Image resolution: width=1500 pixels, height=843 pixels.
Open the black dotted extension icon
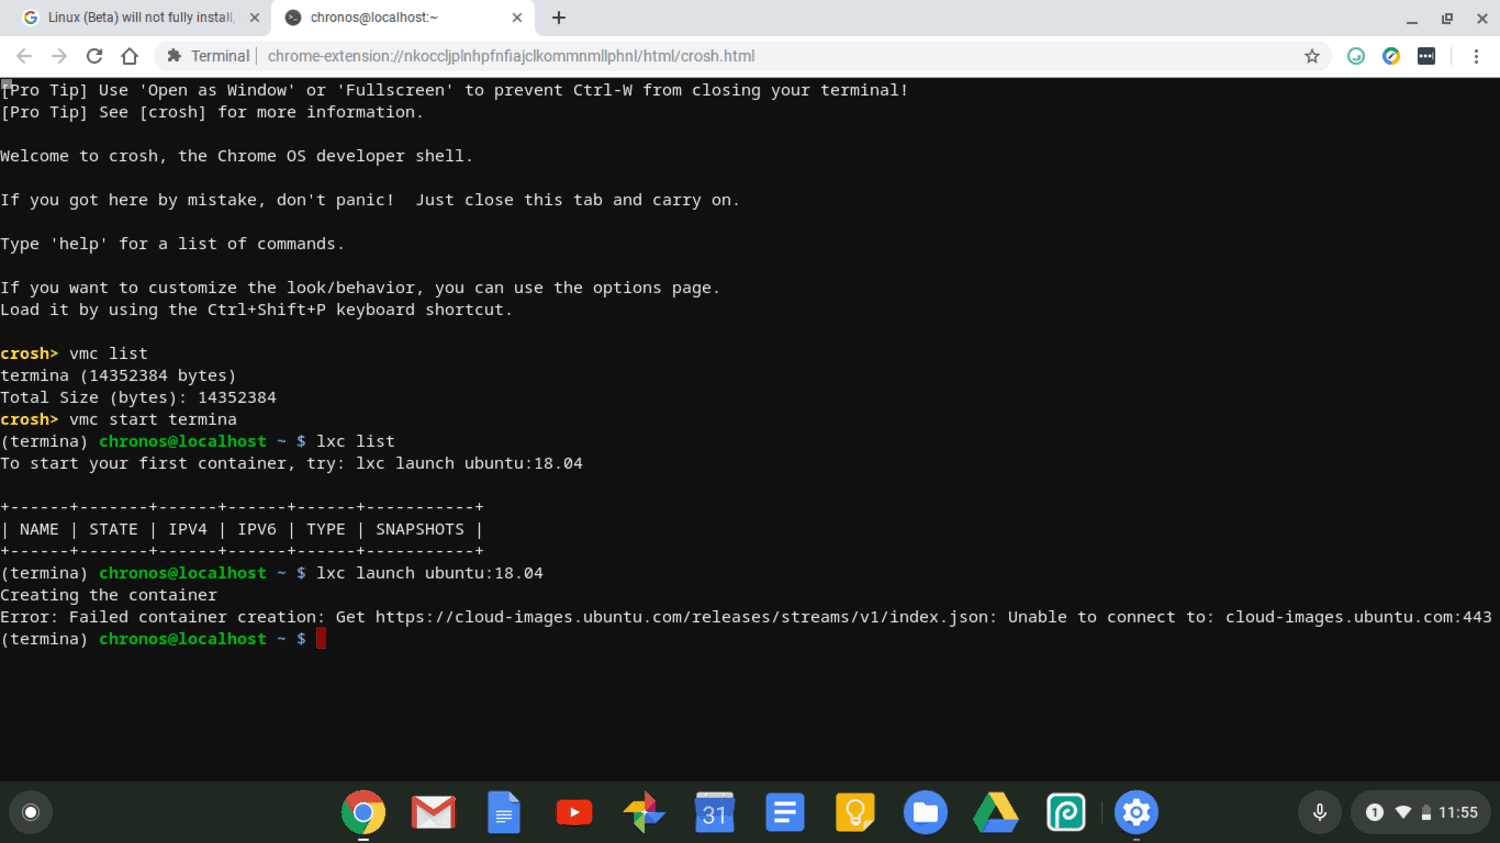pos(1427,56)
